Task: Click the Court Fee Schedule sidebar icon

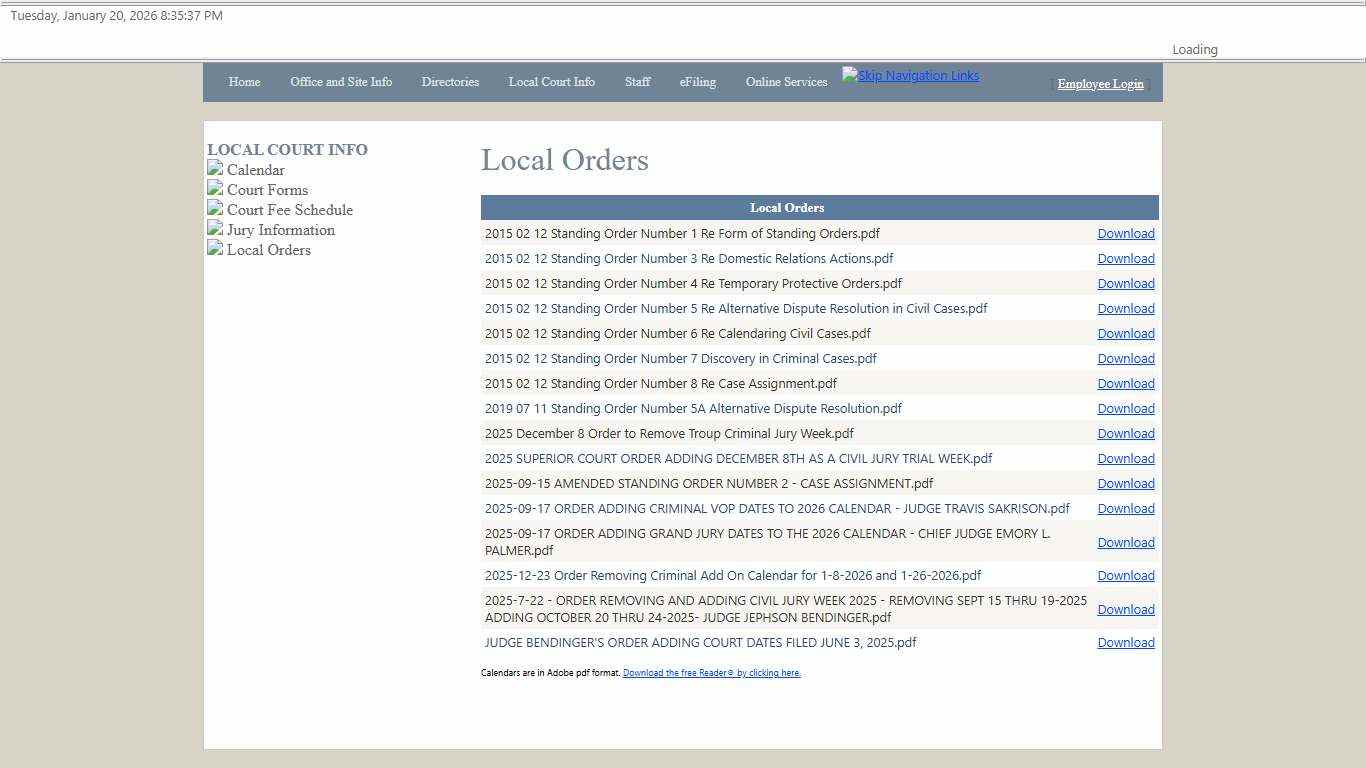Action: click(x=215, y=209)
